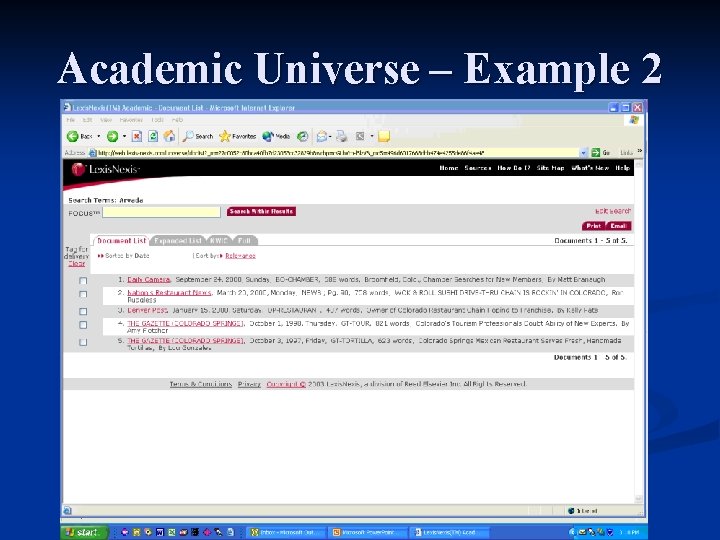Screen dimensions: 720x540
Task: Click Site Map navigation link
Action: click(550, 168)
